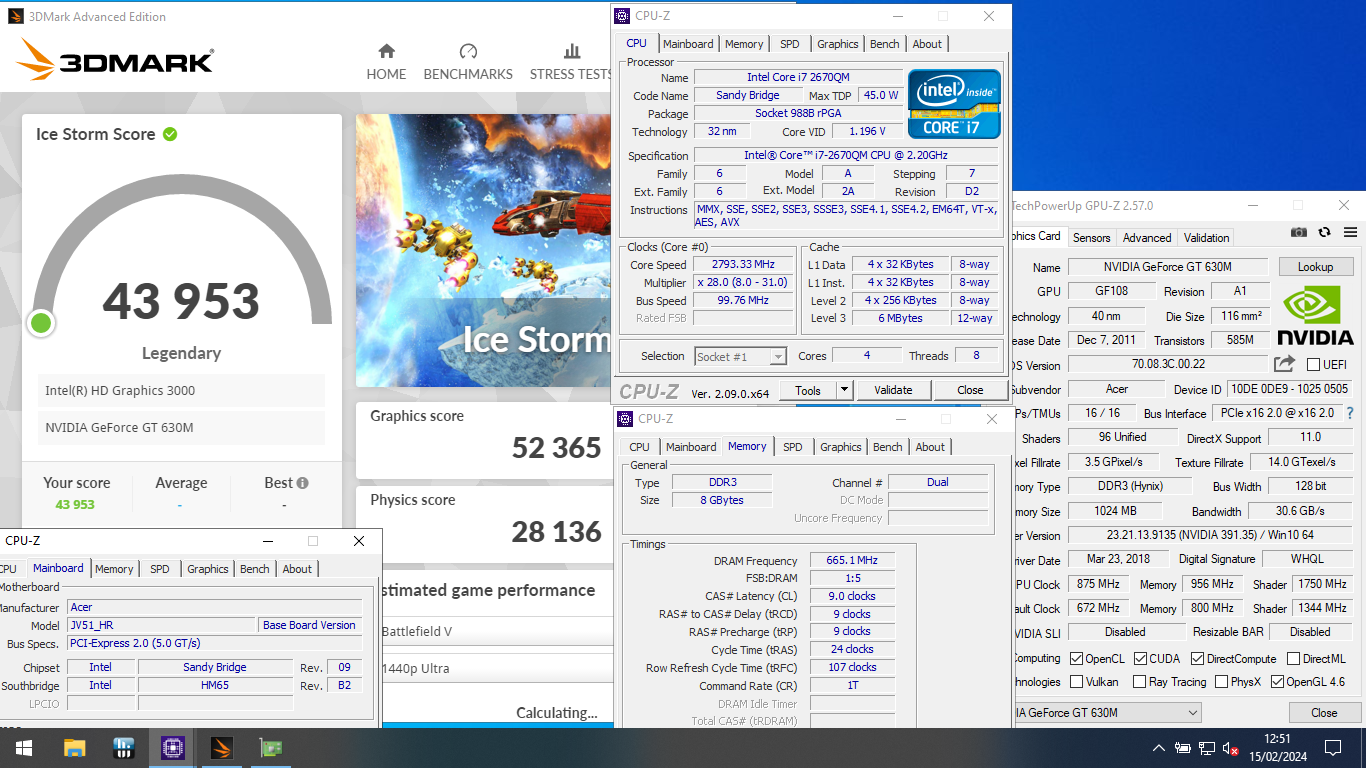Click the Base Board Version field in CPU-Z Mainboard

(309, 625)
